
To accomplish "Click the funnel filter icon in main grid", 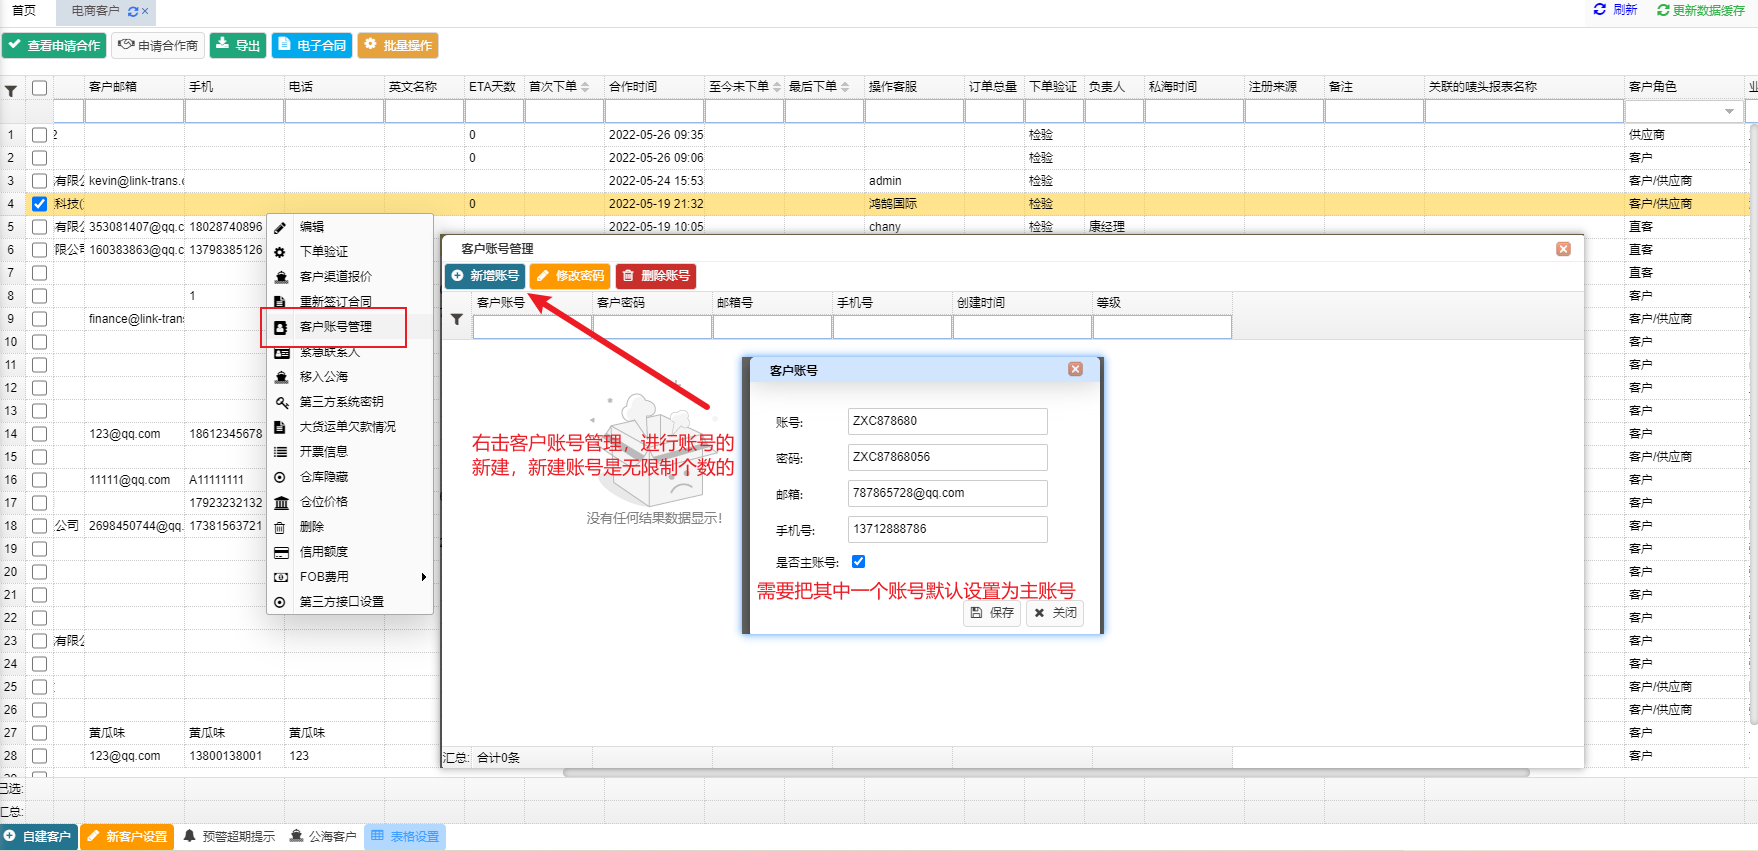I will pos(11,90).
